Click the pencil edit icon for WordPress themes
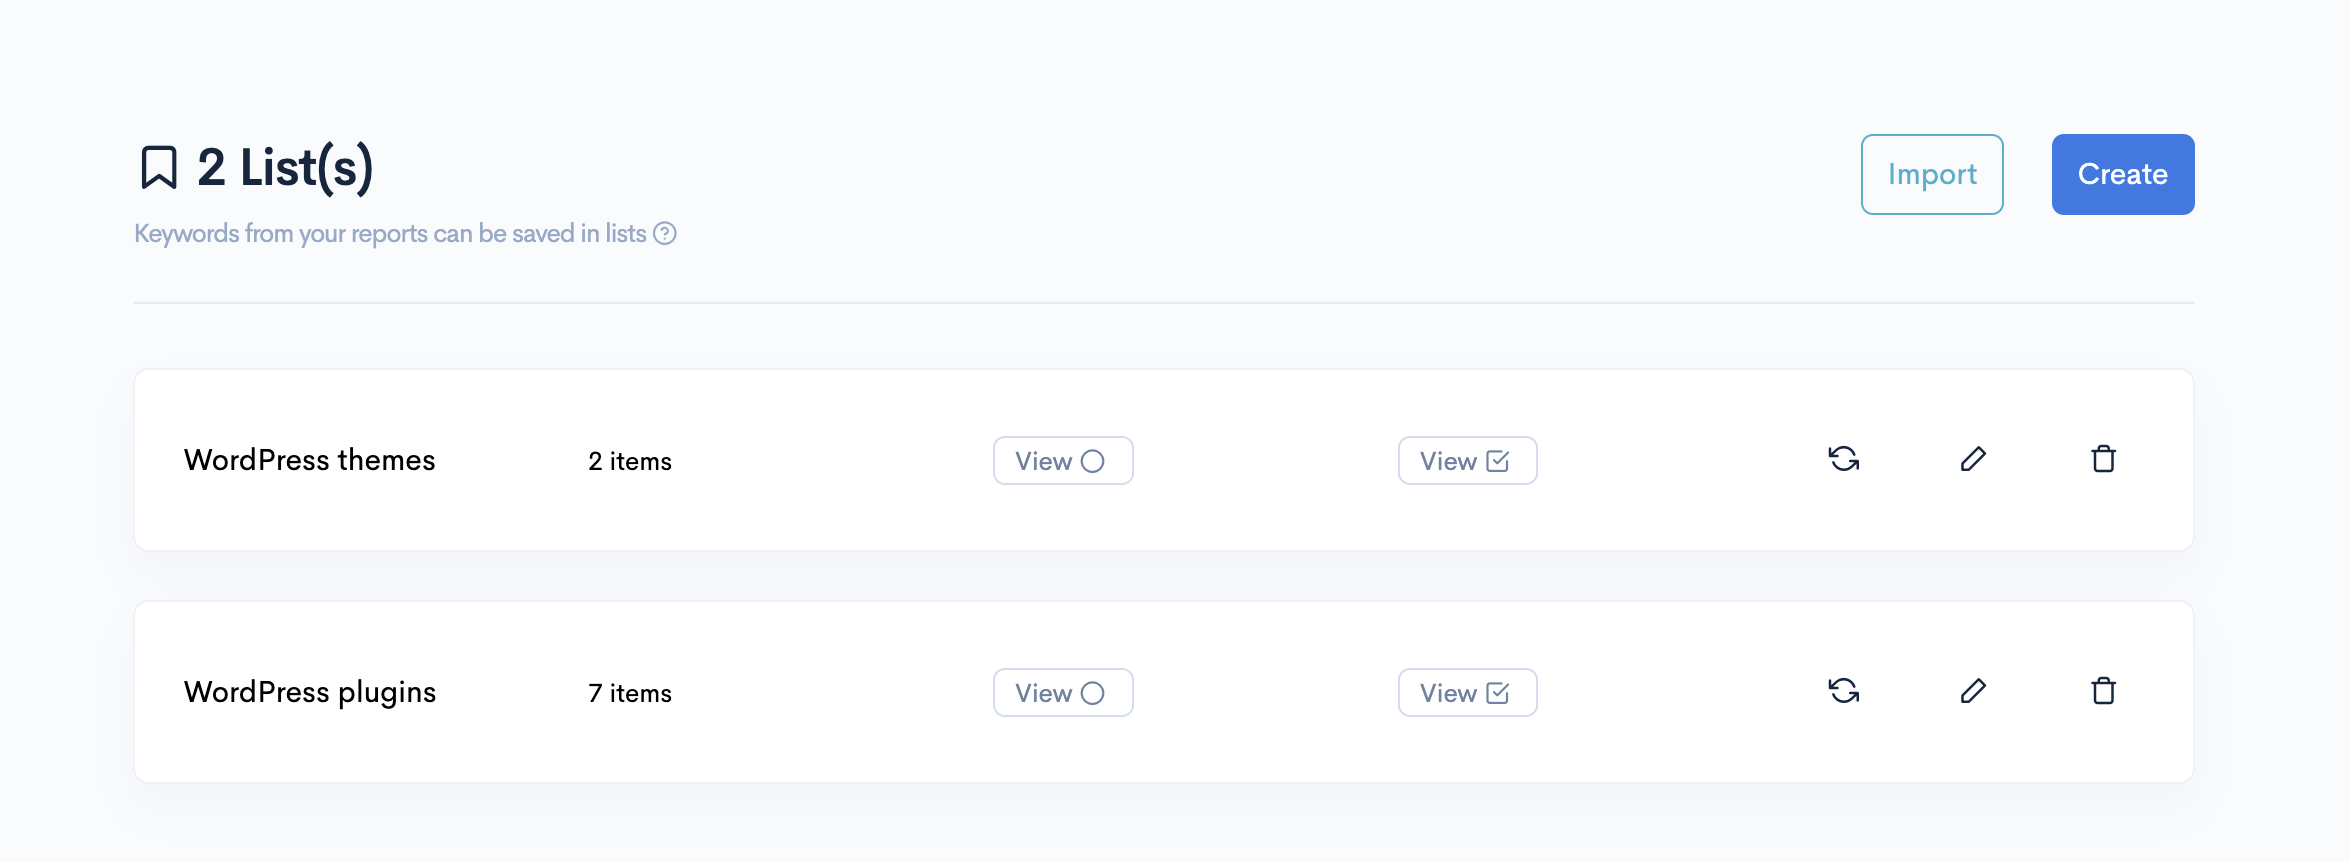 tap(1973, 459)
